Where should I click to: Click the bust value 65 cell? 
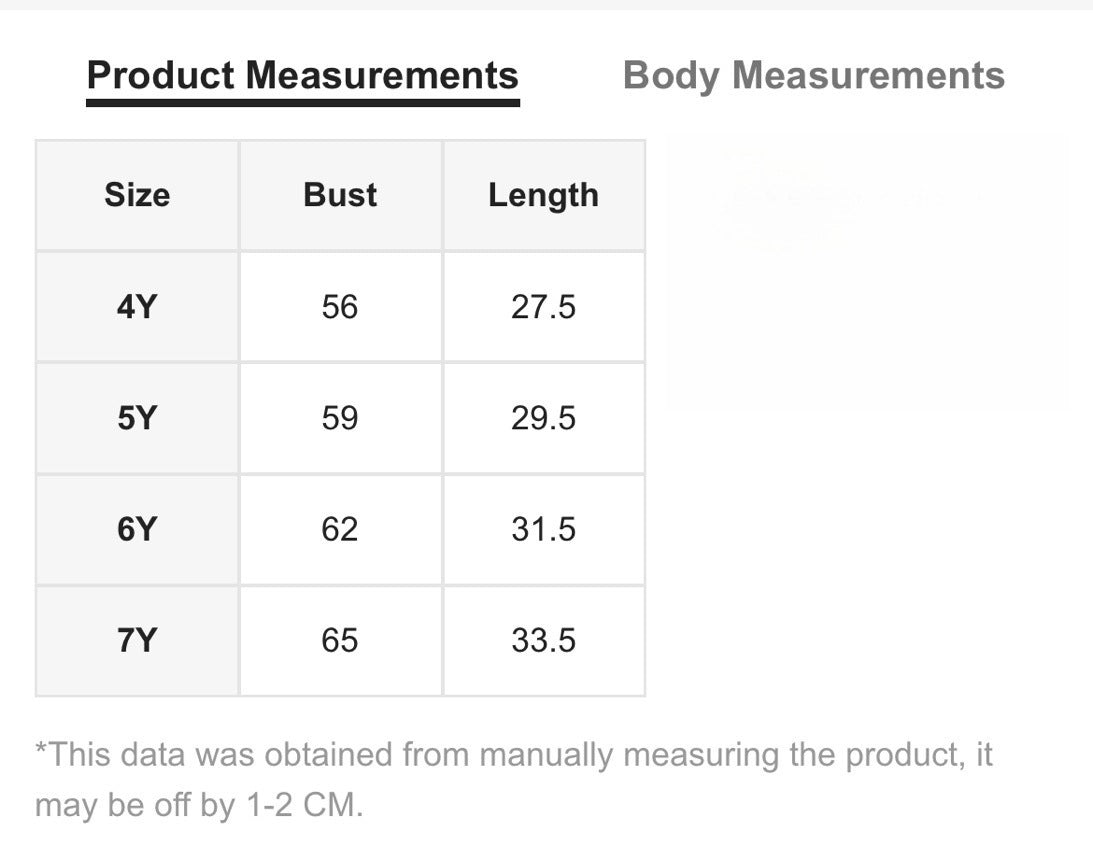(340, 640)
